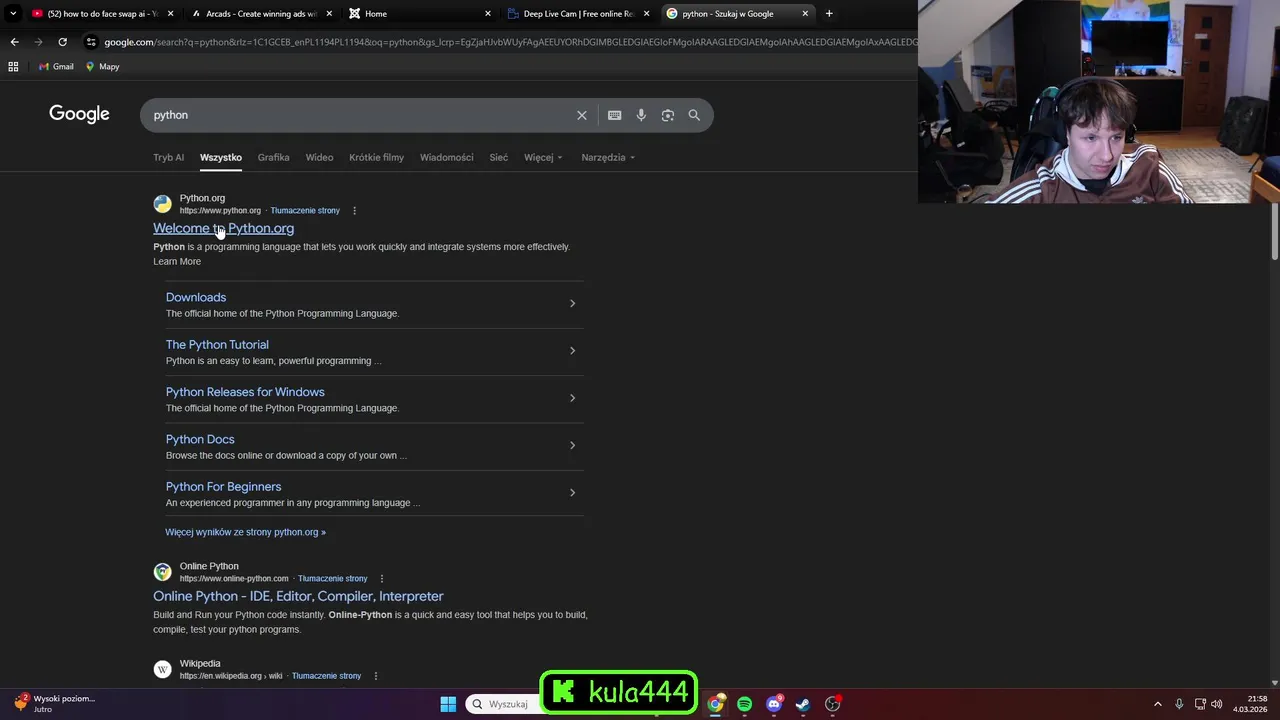Screen dimensions: 1280x720
Task: Start voice search with microphone icon
Action: (x=641, y=115)
